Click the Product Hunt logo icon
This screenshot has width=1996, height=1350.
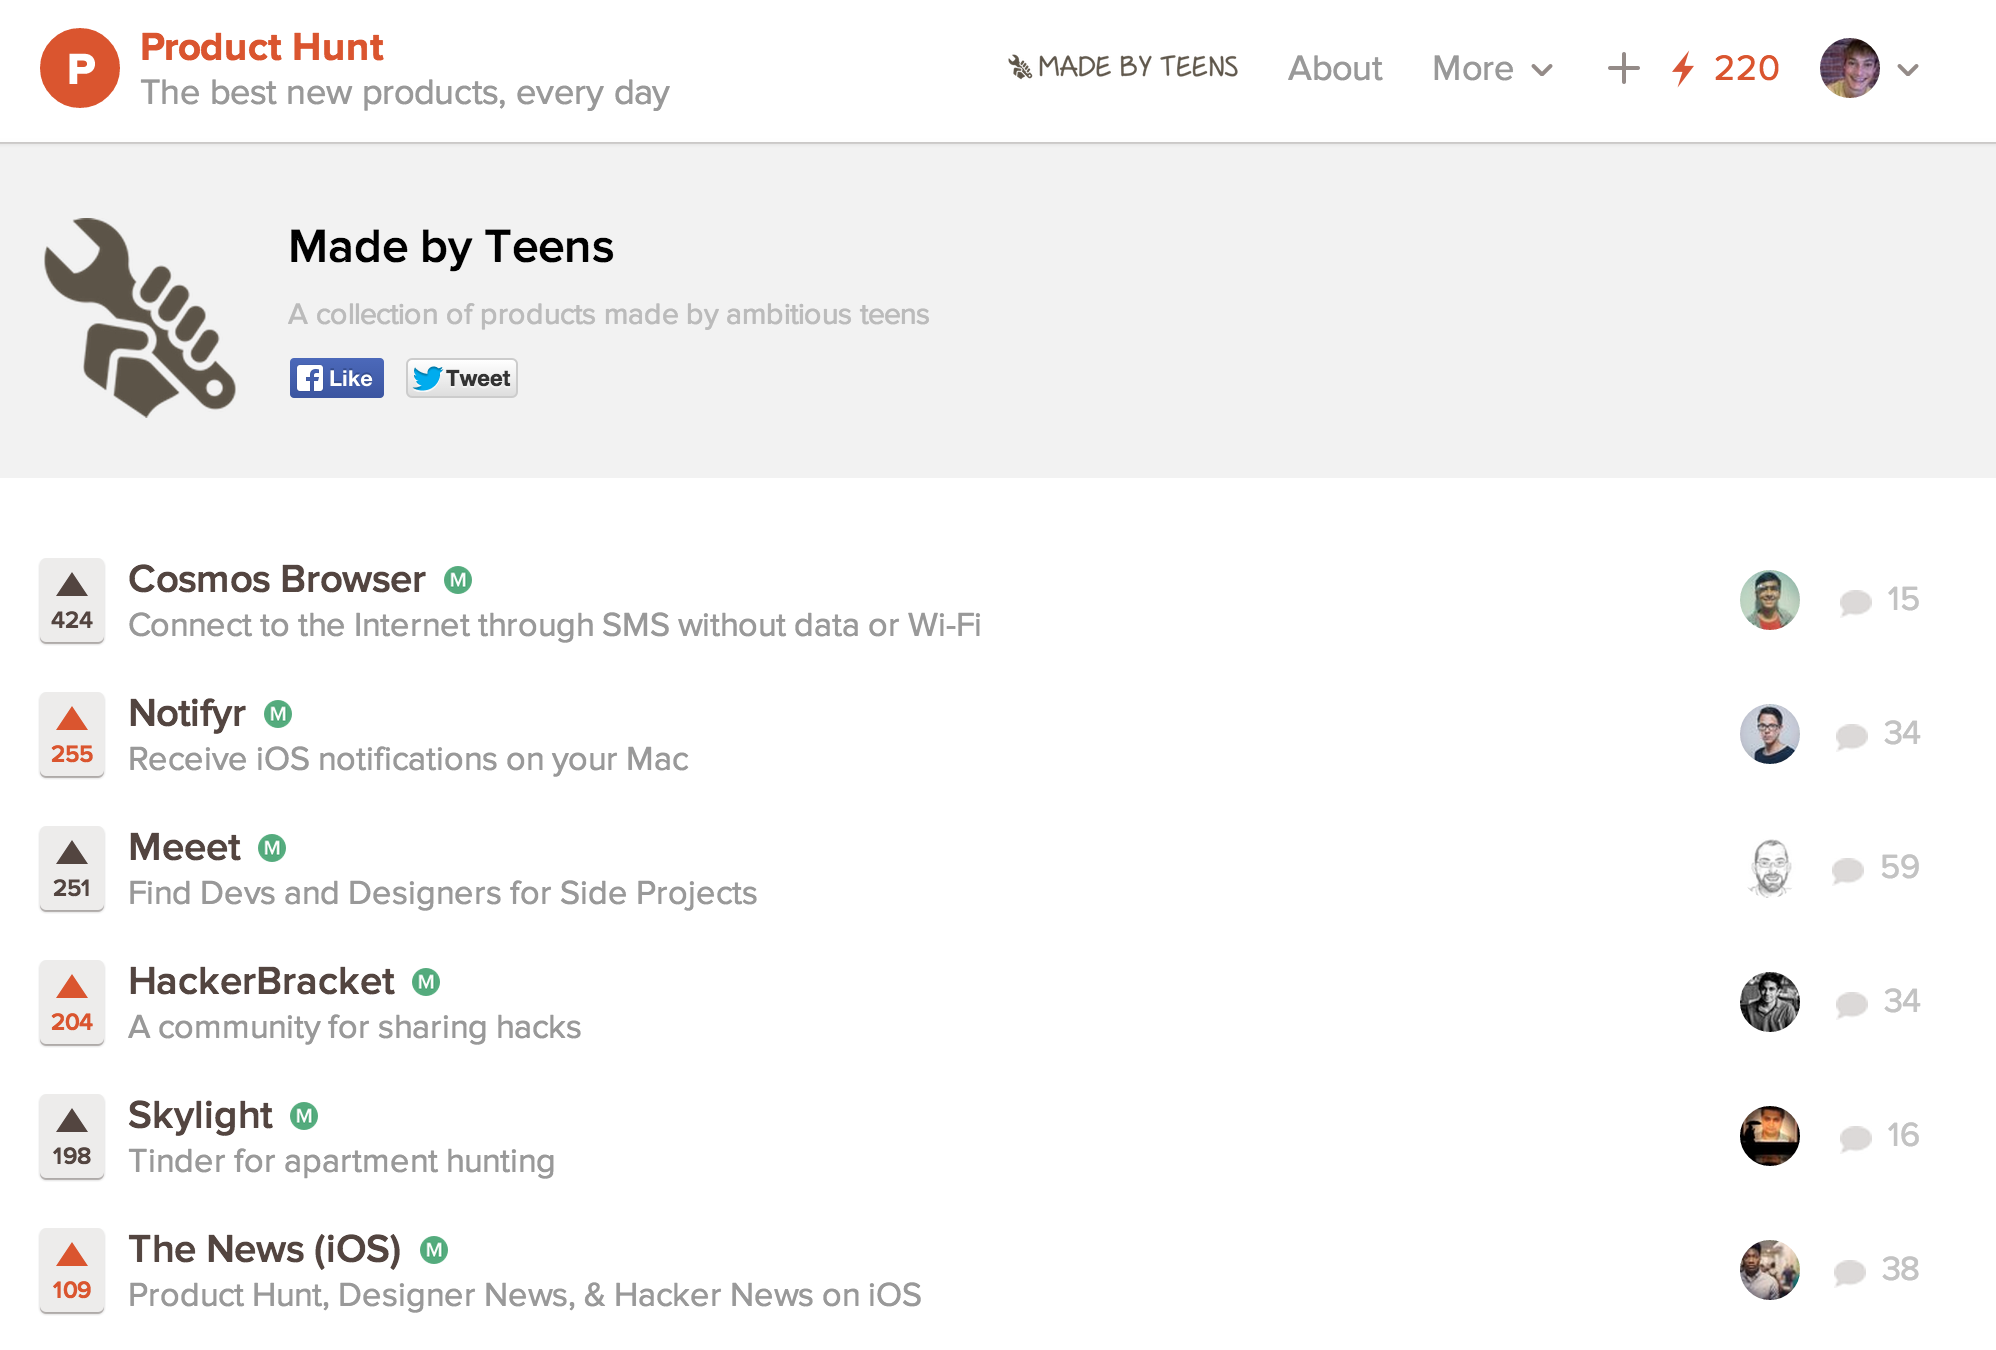(x=79, y=68)
